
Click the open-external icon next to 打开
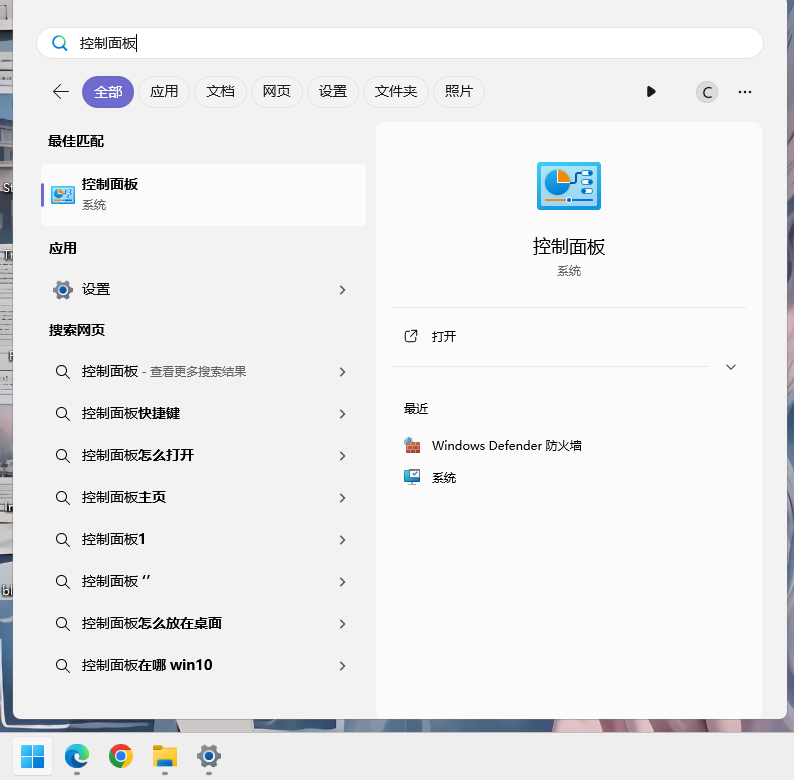411,336
